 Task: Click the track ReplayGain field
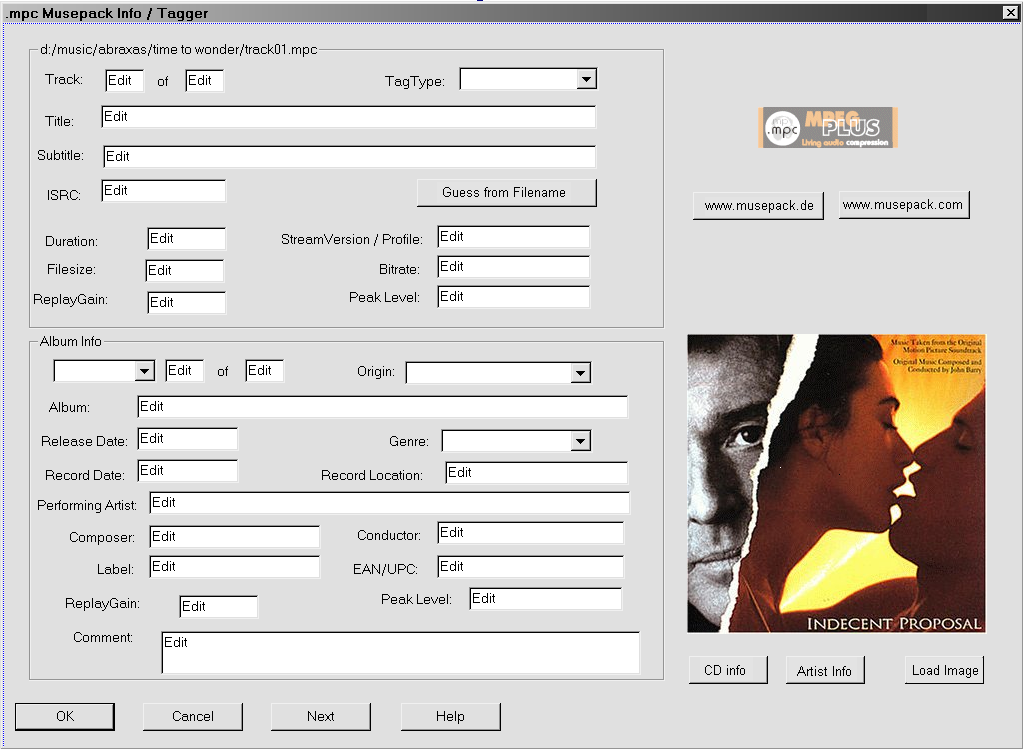click(187, 302)
